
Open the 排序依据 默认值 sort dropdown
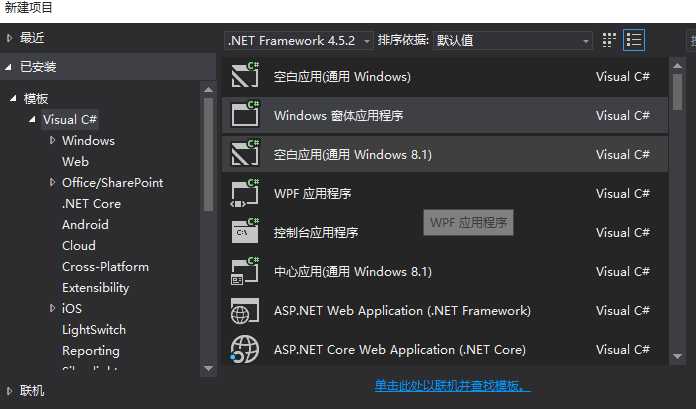point(512,41)
